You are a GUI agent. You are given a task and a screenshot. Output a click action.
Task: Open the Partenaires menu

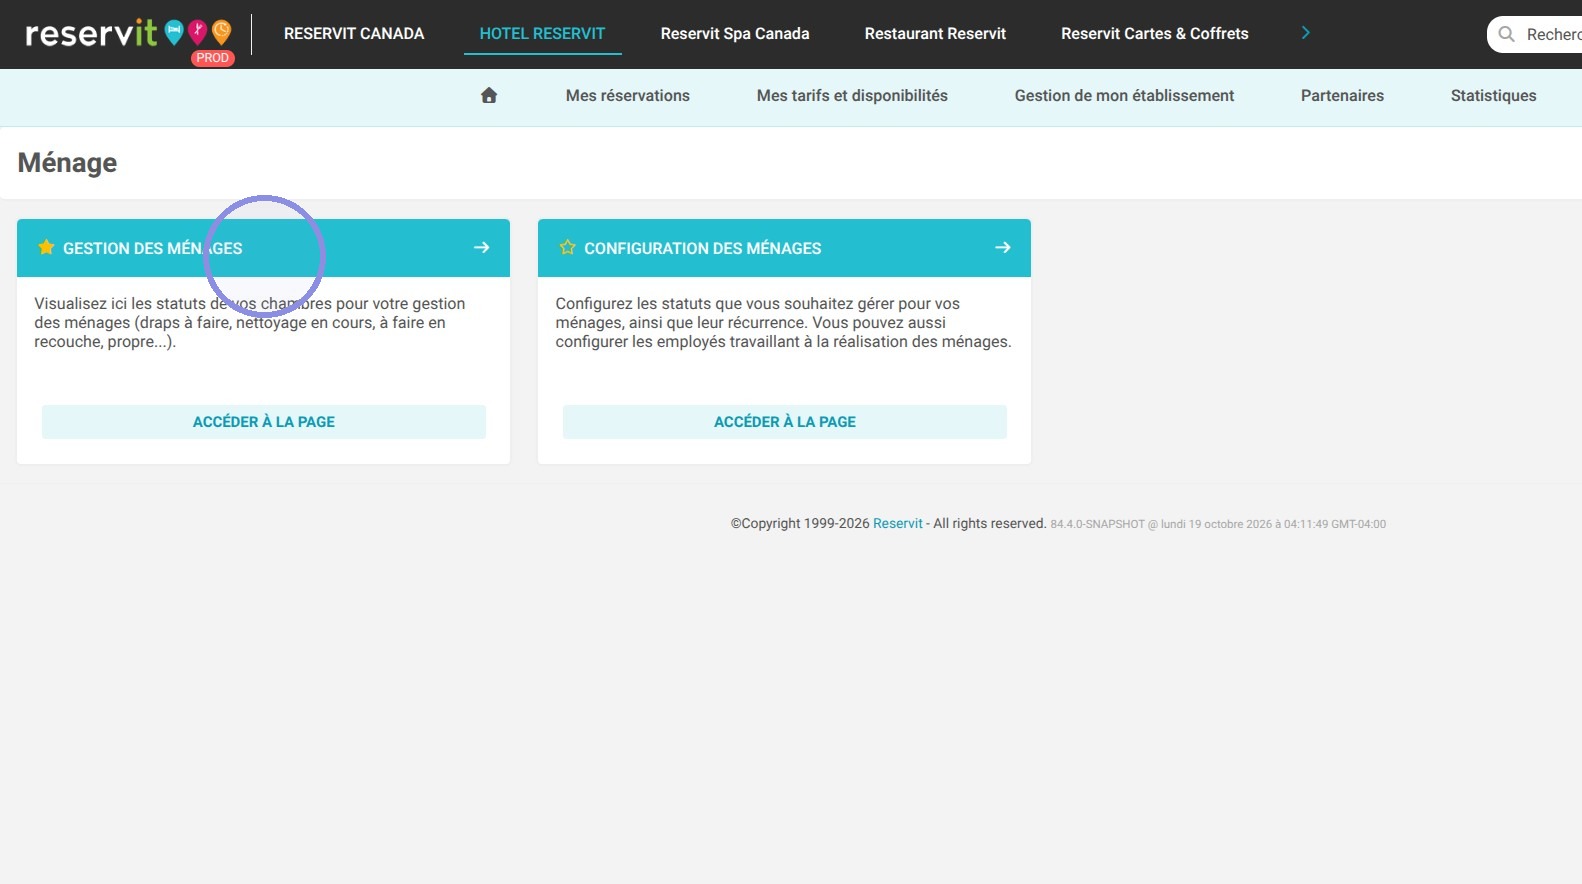[1342, 95]
